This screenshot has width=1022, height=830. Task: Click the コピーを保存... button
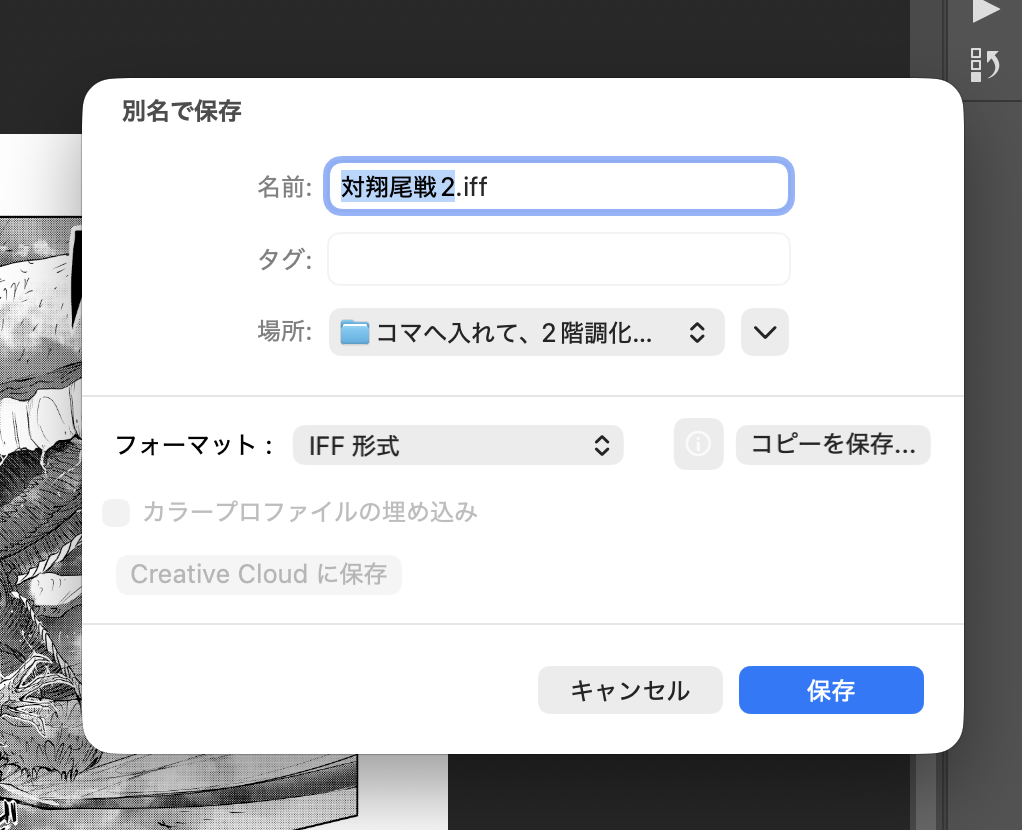pos(832,446)
